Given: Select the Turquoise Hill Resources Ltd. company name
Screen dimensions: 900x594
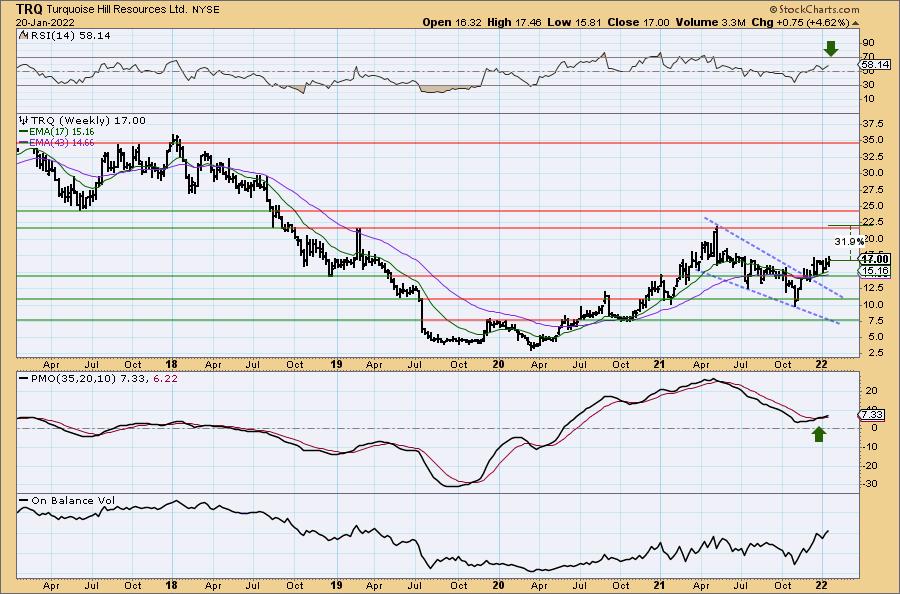Looking at the screenshot, I should coord(116,10).
